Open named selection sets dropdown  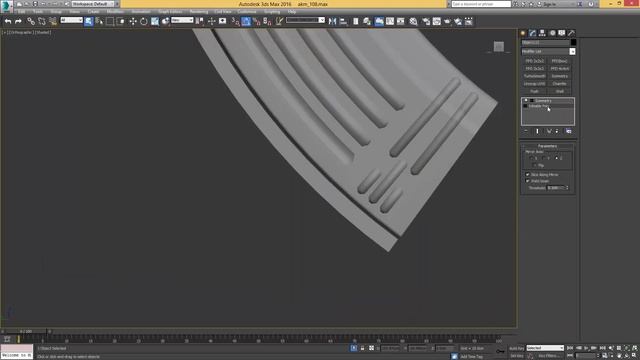click(x=305, y=20)
